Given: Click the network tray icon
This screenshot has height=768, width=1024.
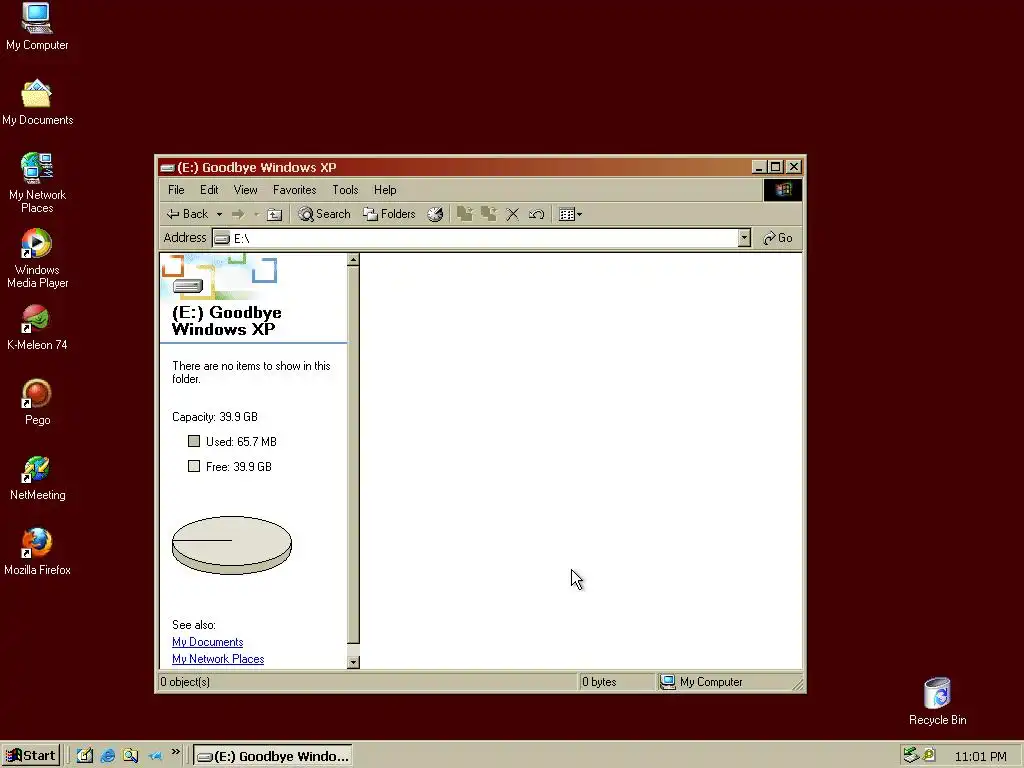Looking at the screenshot, I should [x=911, y=755].
